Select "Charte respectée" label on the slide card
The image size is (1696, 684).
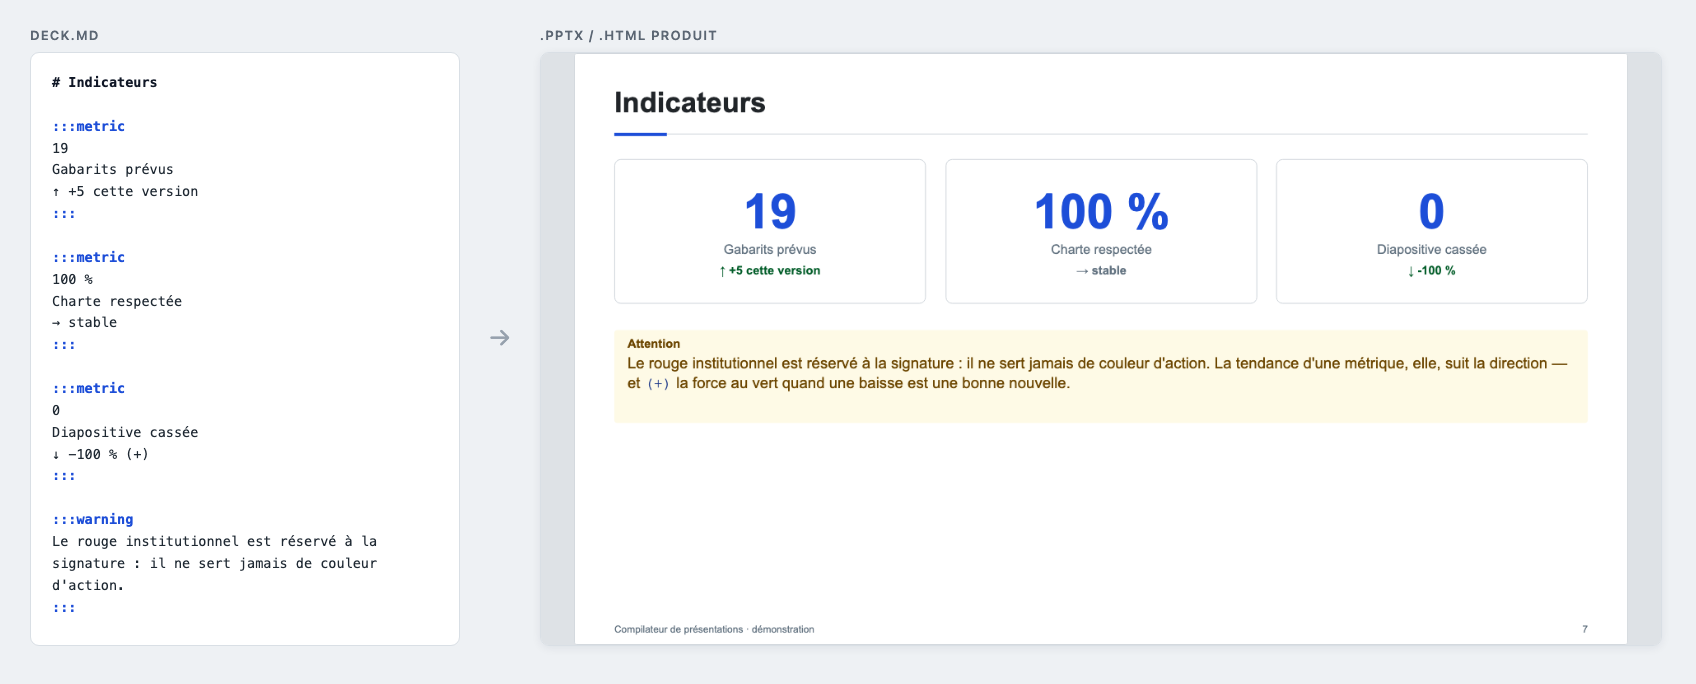1101,250
